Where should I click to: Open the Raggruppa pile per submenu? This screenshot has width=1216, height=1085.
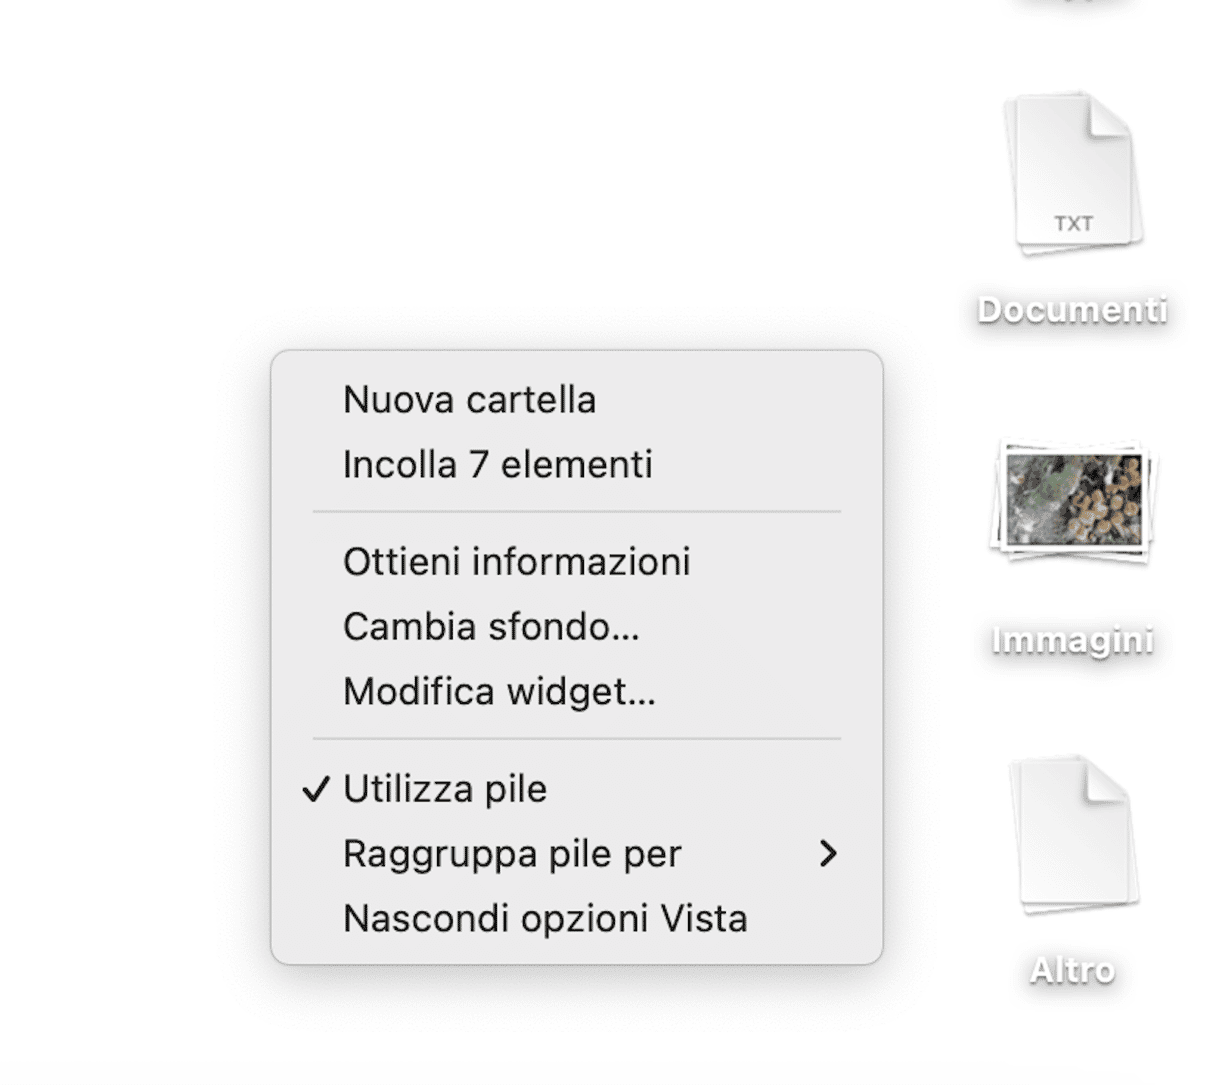(577, 853)
